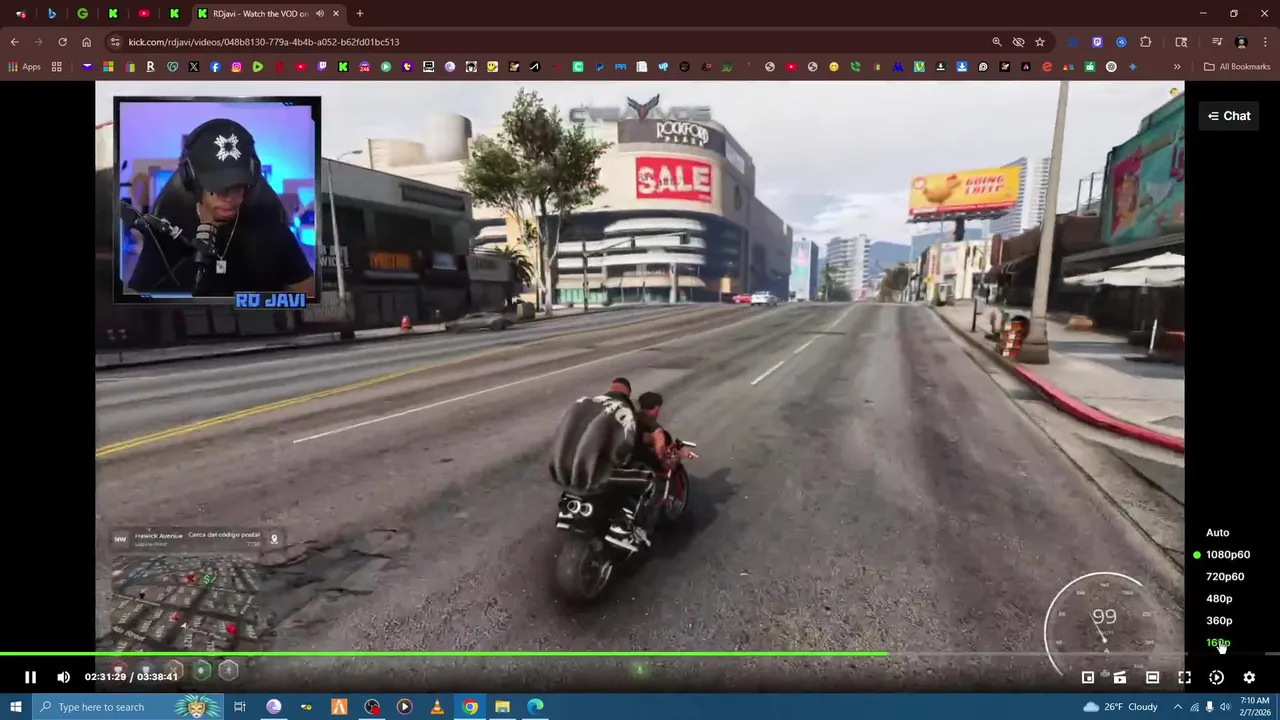This screenshot has height=720, width=1280.
Task: Reload the page
Action: coord(62,42)
